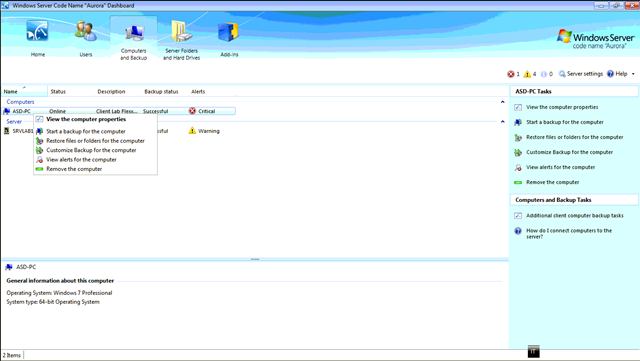
Task: Click the warning alerts yellow triangle in header
Action: coord(527,74)
